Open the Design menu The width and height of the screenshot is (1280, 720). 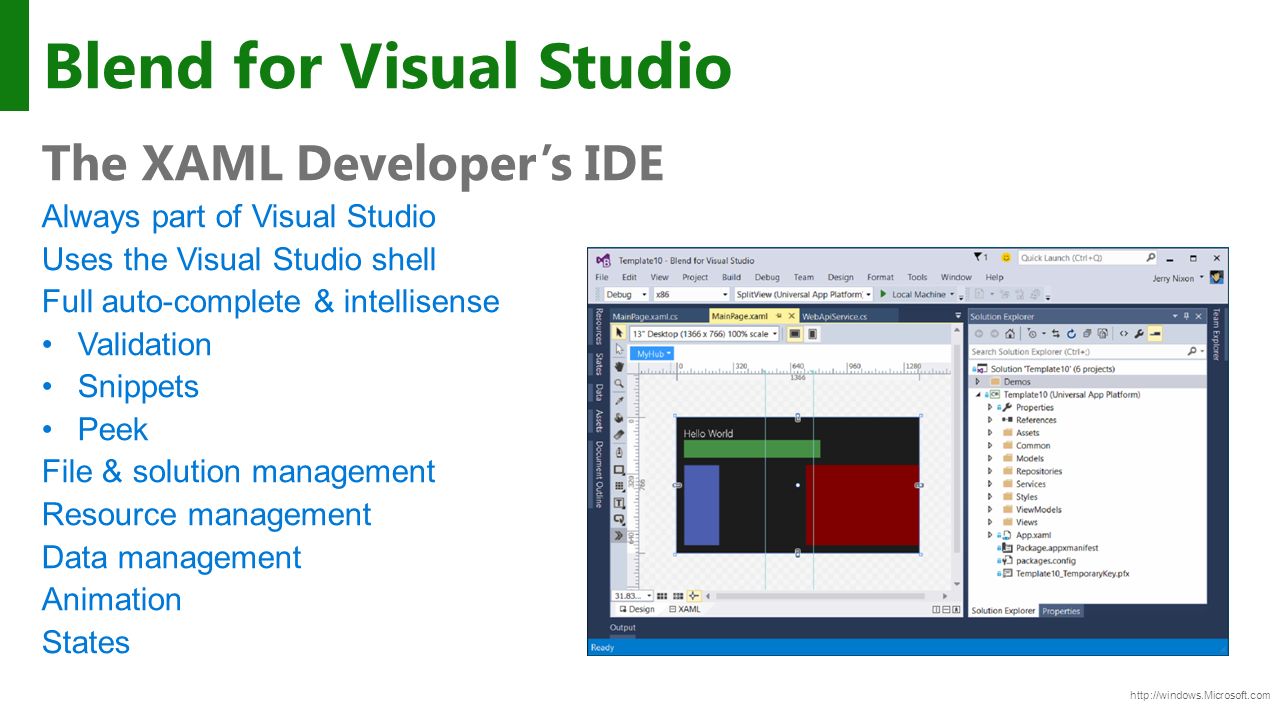point(840,277)
